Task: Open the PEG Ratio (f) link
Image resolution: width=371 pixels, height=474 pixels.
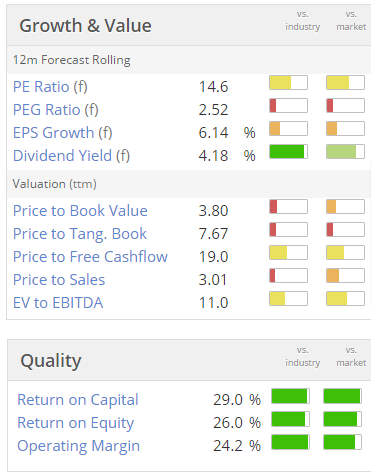Action: 56,110
